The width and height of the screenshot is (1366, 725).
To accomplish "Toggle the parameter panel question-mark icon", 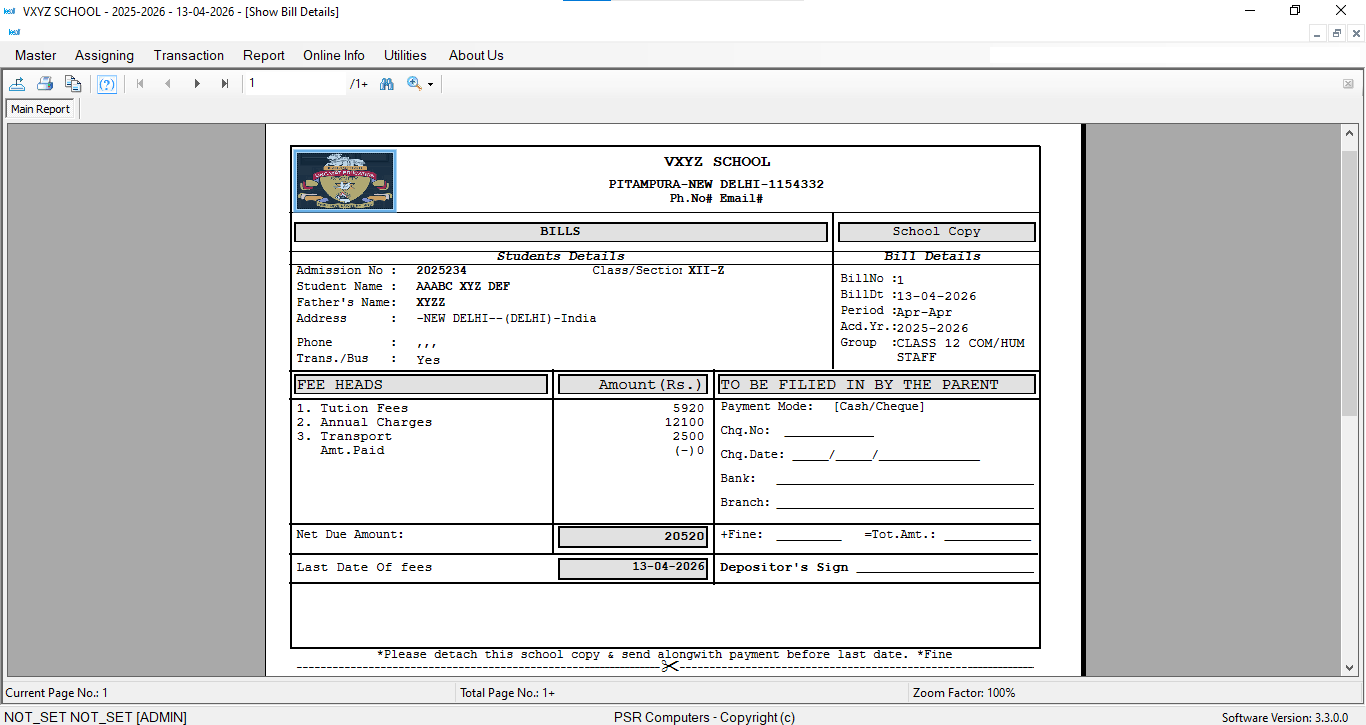I will pyautogui.click(x=107, y=84).
